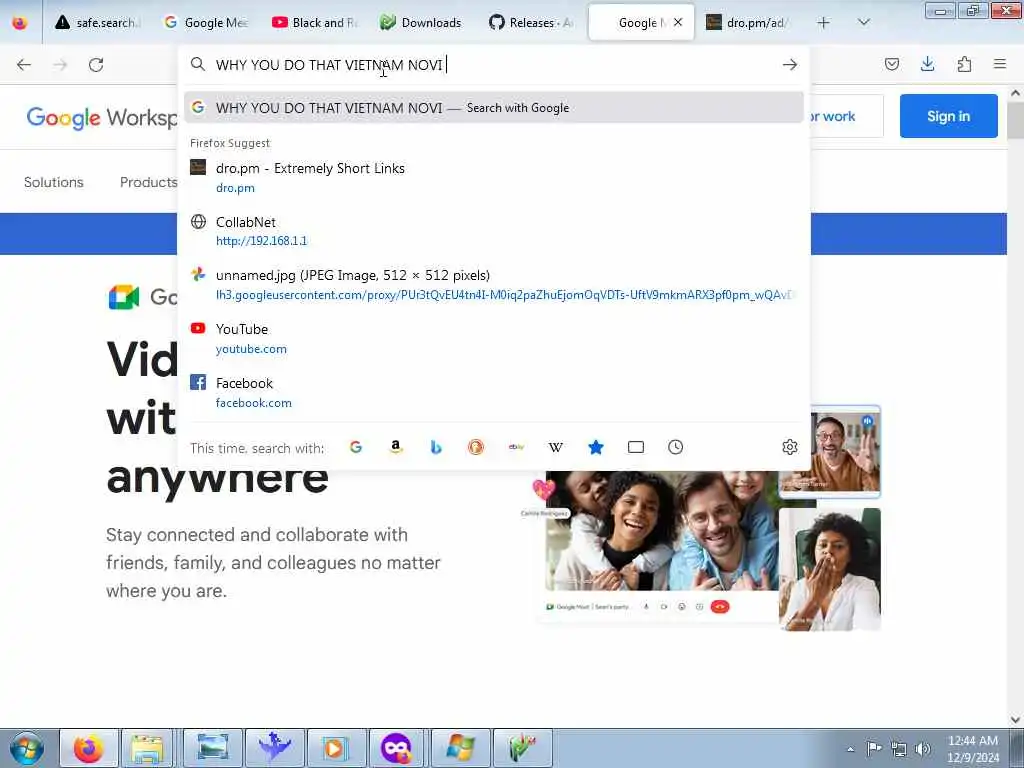Search history using clock icon
The height and width of the screenshot is (768, 1024).
coord(675,447)
